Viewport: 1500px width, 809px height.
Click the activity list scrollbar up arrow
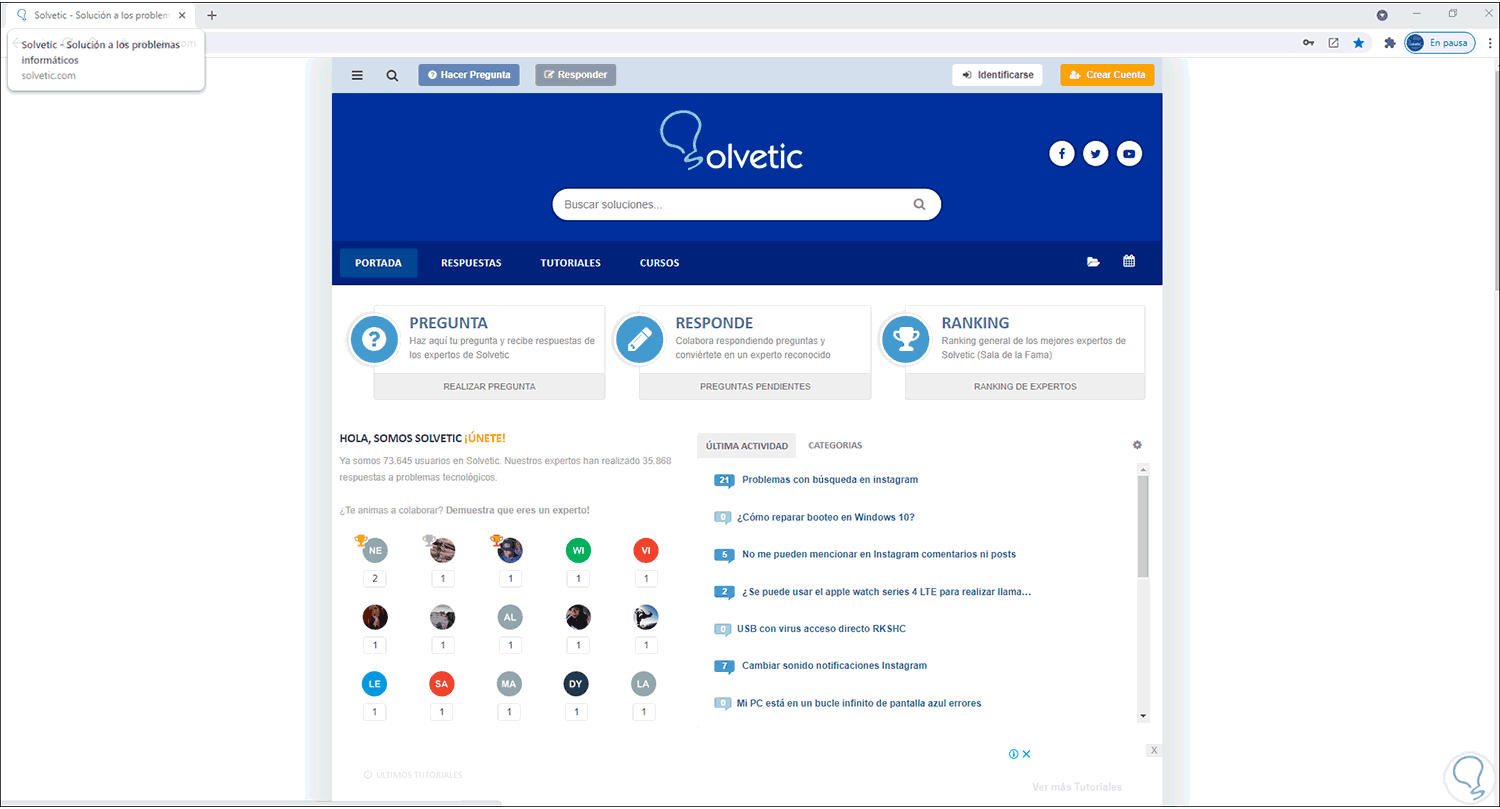tap(1143, 469)
